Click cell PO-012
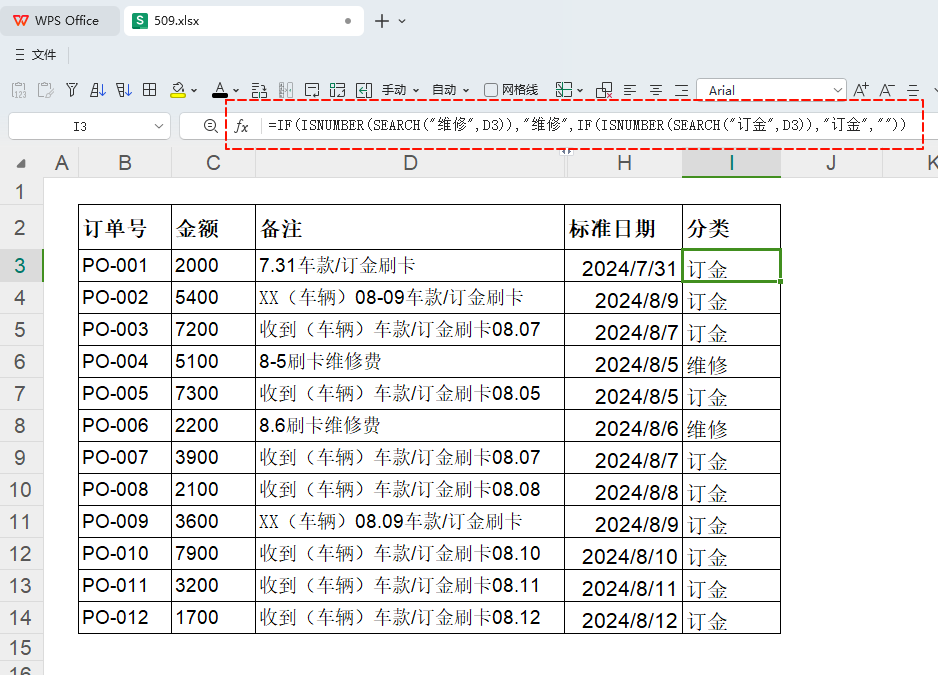 [125, 618]
